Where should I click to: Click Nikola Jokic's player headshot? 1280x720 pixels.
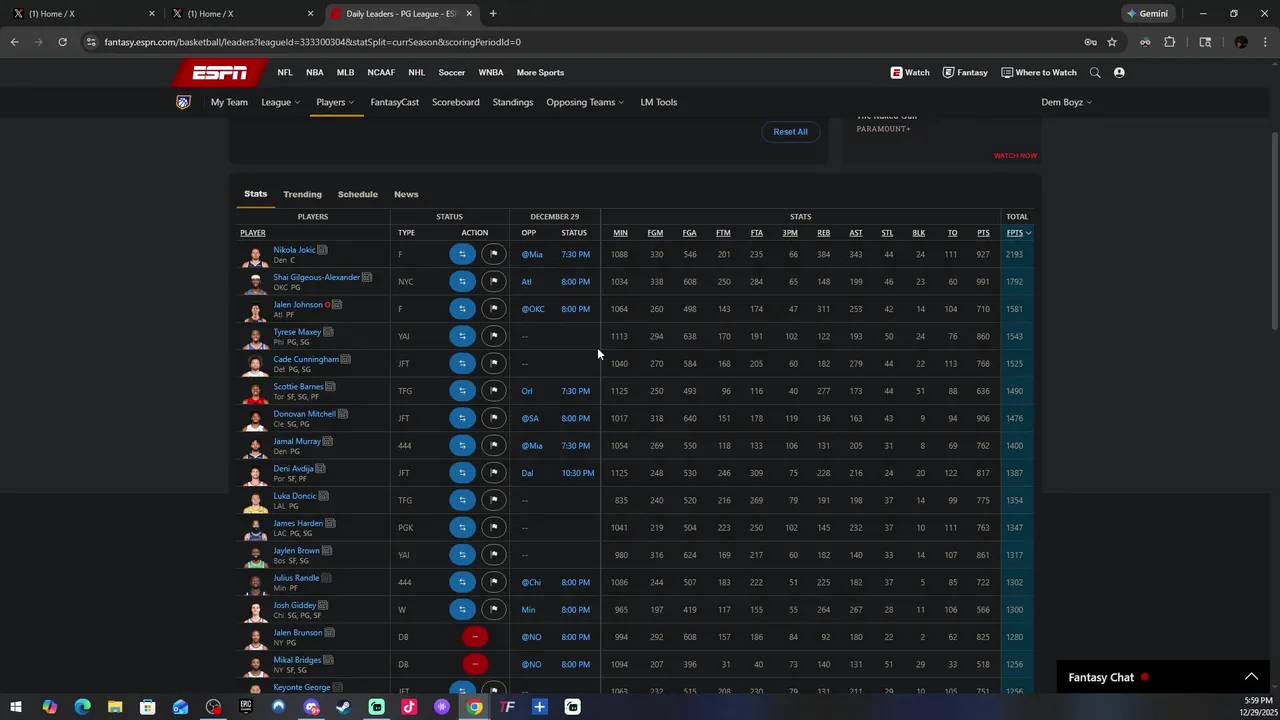(255, 256)
